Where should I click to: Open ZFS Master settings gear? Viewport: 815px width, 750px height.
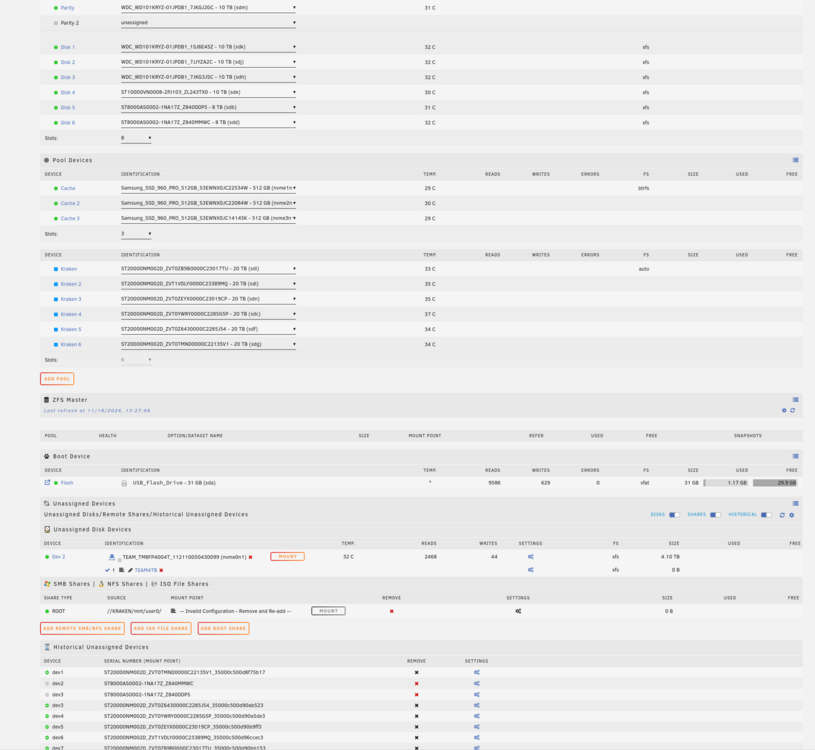coord(784,411)
